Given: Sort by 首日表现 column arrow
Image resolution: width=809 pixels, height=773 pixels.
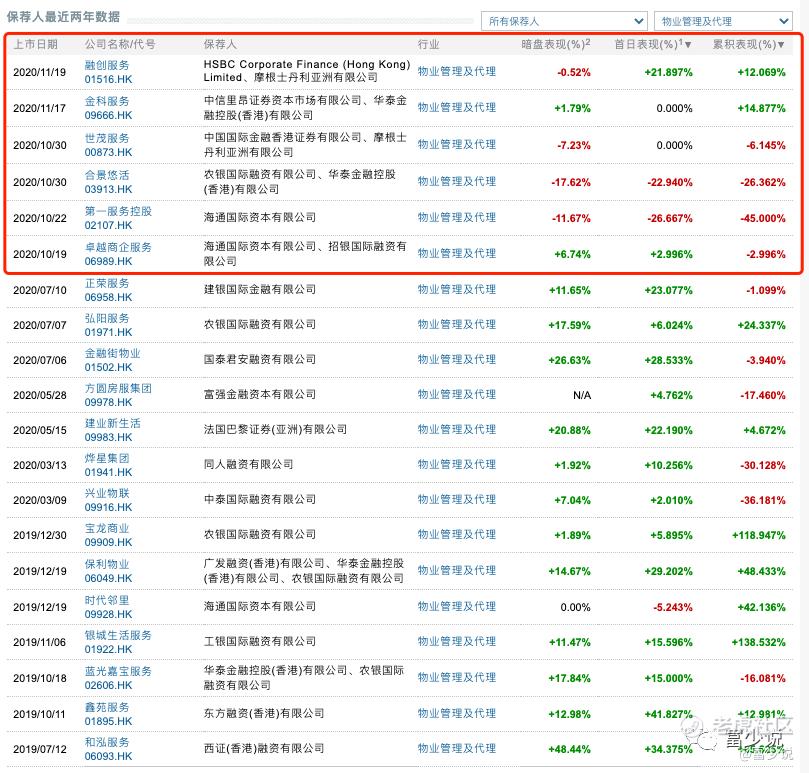Looking at the screenshot, I should pos(688,45).
